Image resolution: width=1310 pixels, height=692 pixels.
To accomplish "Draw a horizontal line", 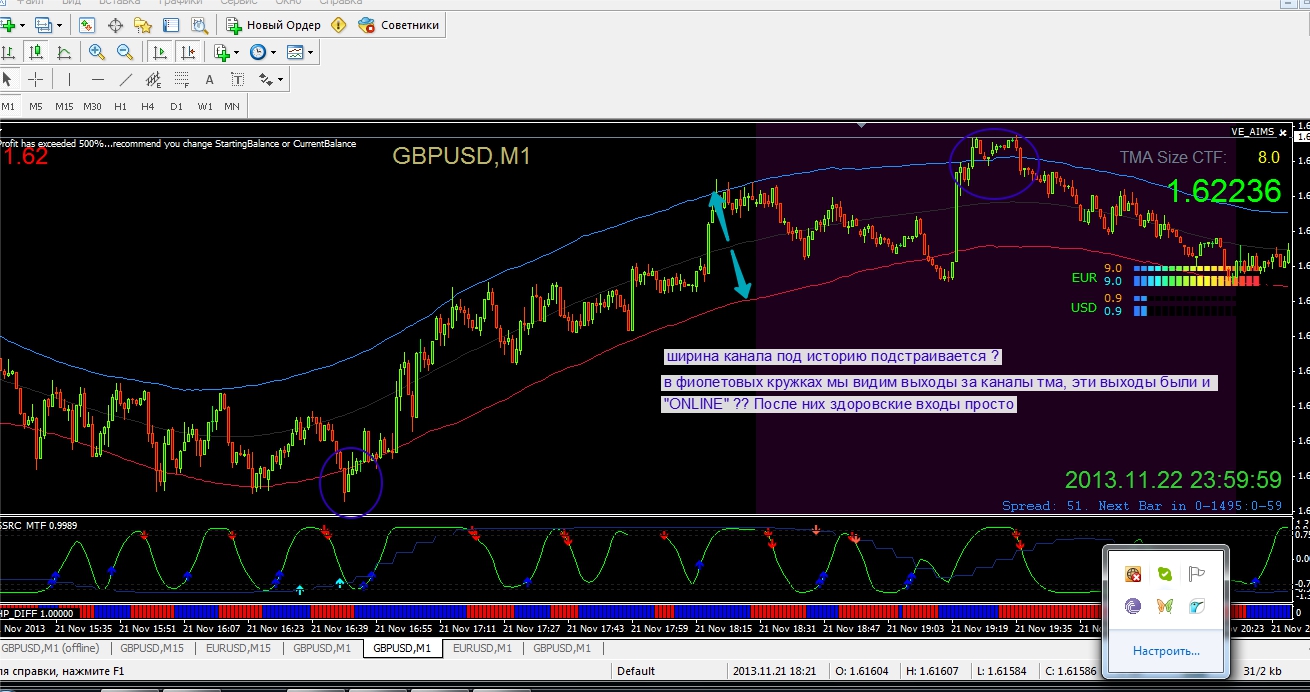I will tap(97, 79).
